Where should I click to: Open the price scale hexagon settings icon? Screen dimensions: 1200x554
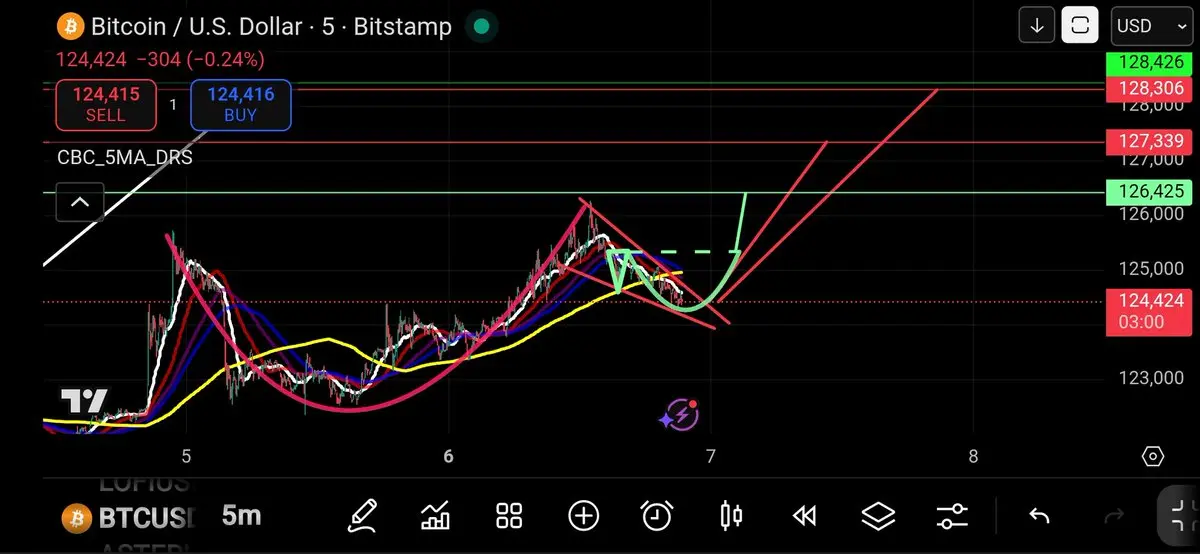pyautogui.click(x=1152, y=457)
